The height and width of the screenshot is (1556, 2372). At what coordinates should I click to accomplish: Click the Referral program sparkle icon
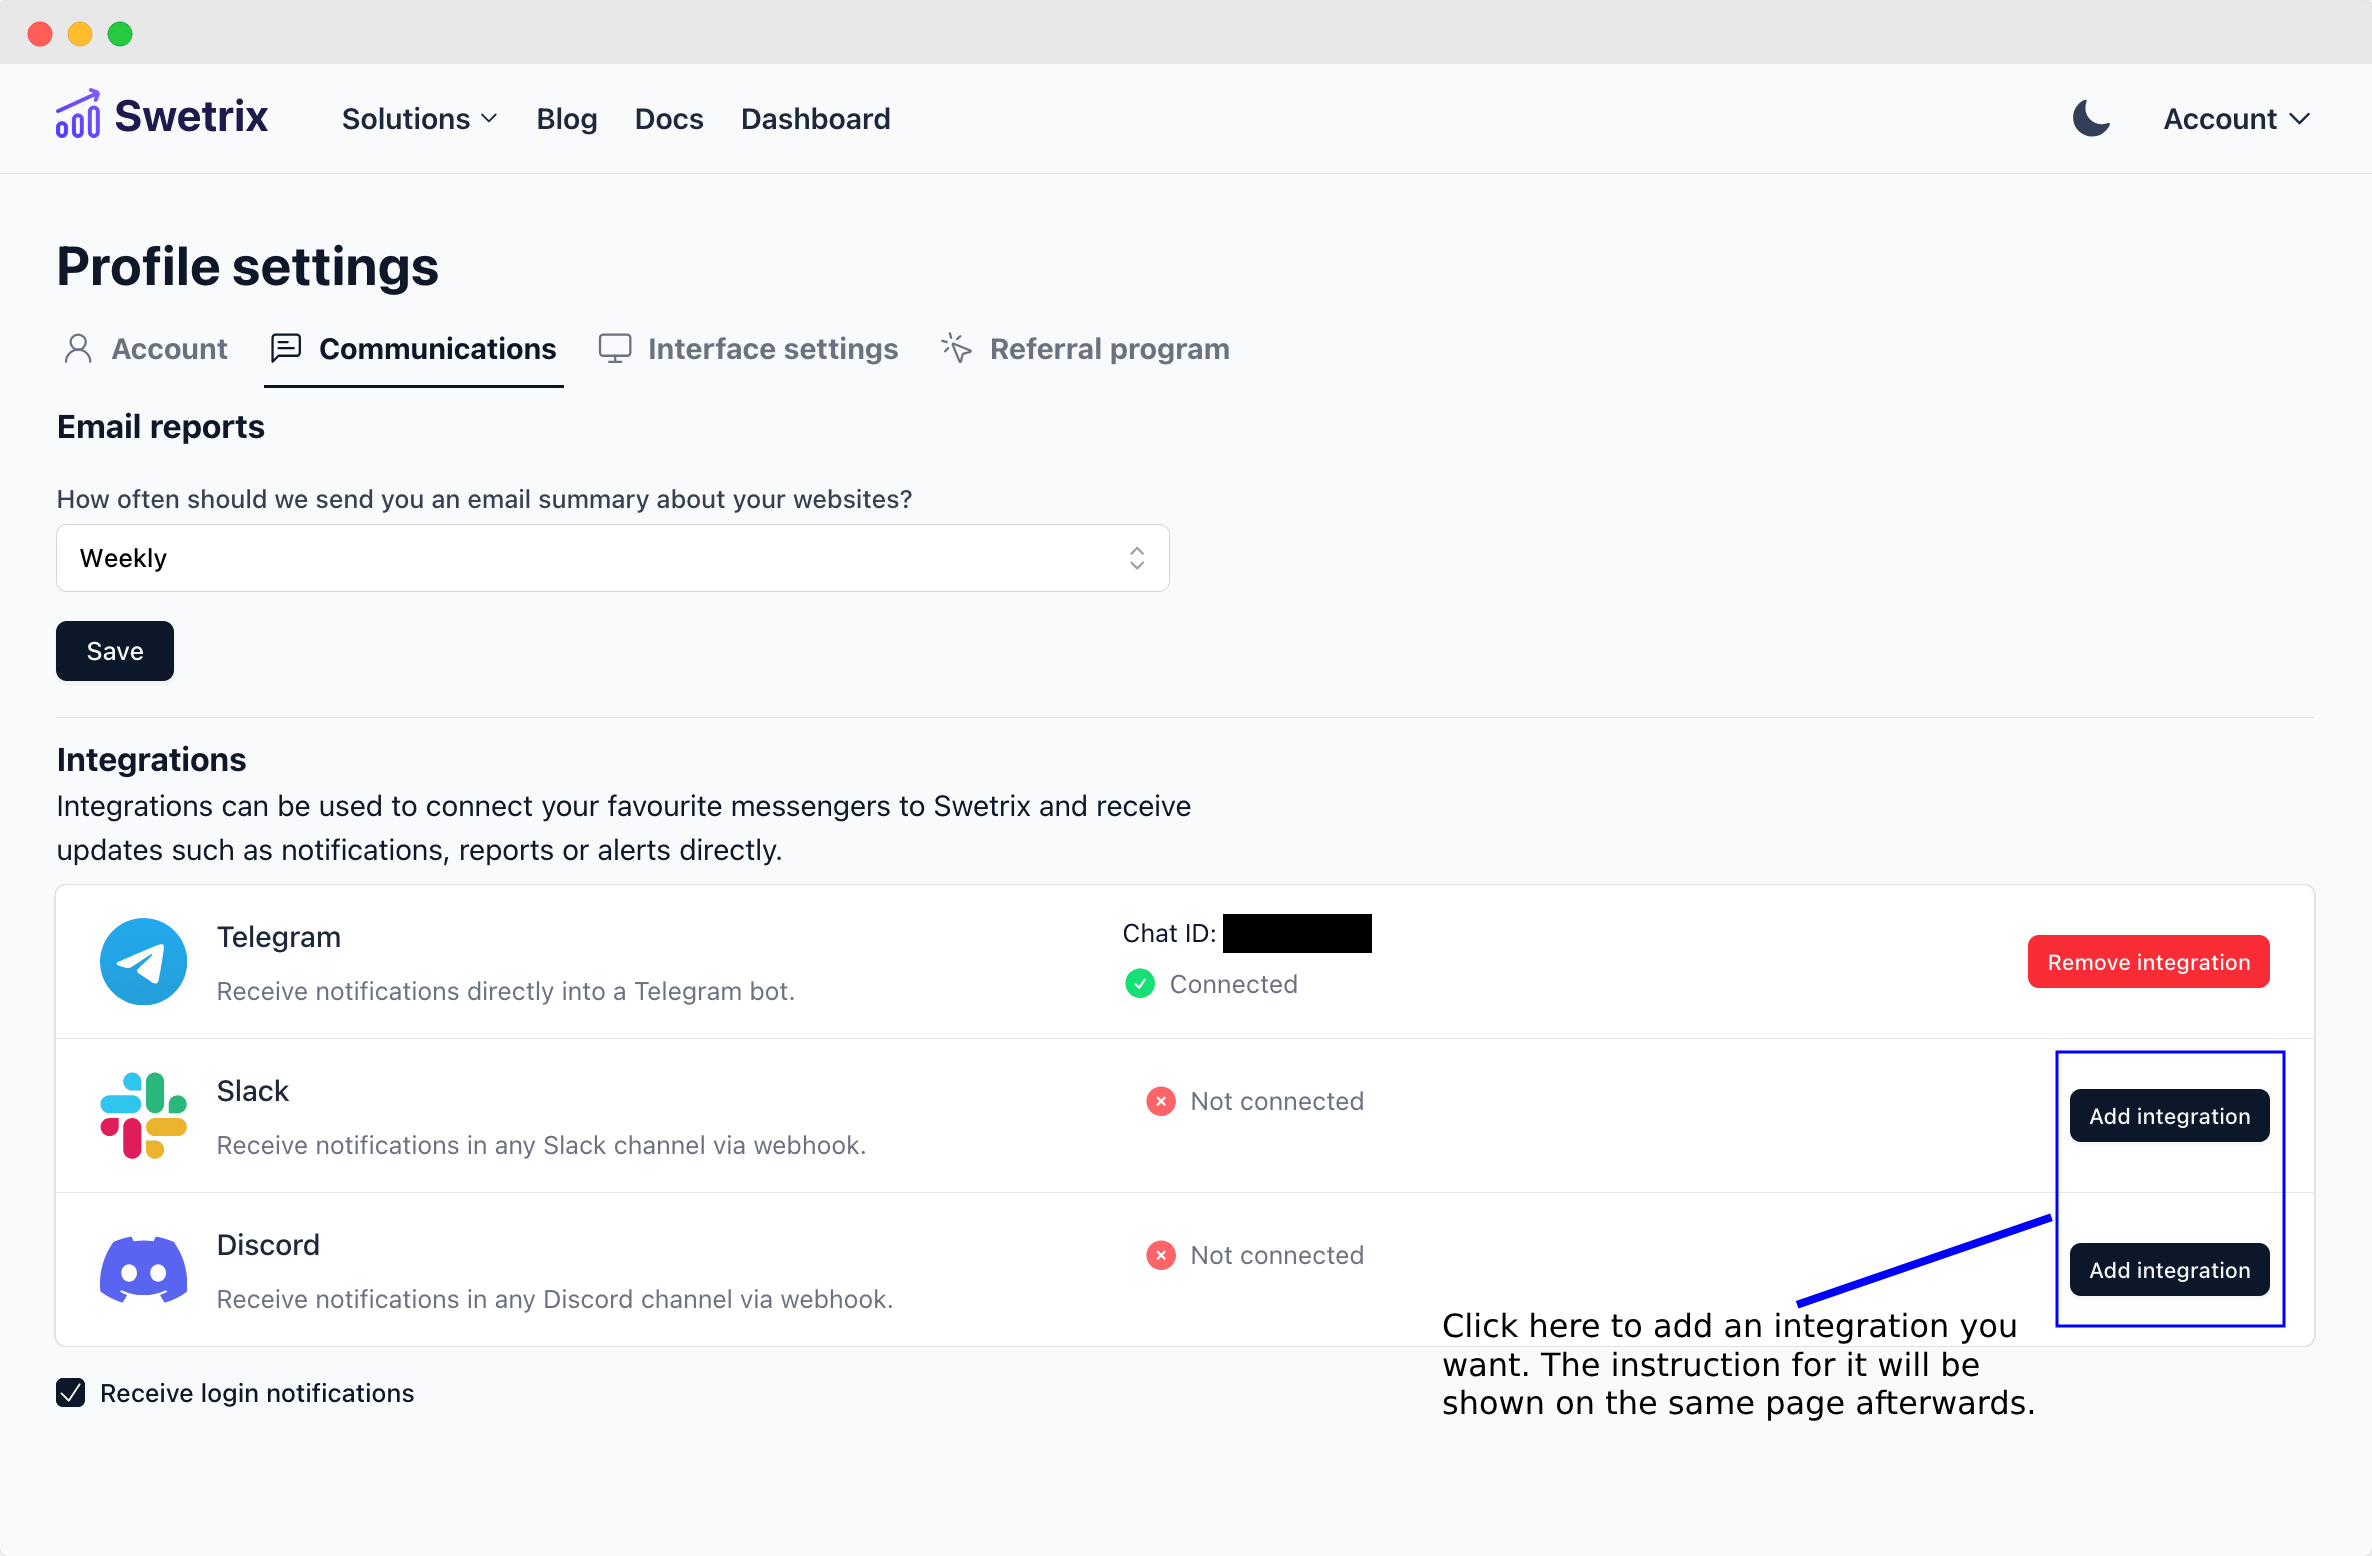point(955,348)
